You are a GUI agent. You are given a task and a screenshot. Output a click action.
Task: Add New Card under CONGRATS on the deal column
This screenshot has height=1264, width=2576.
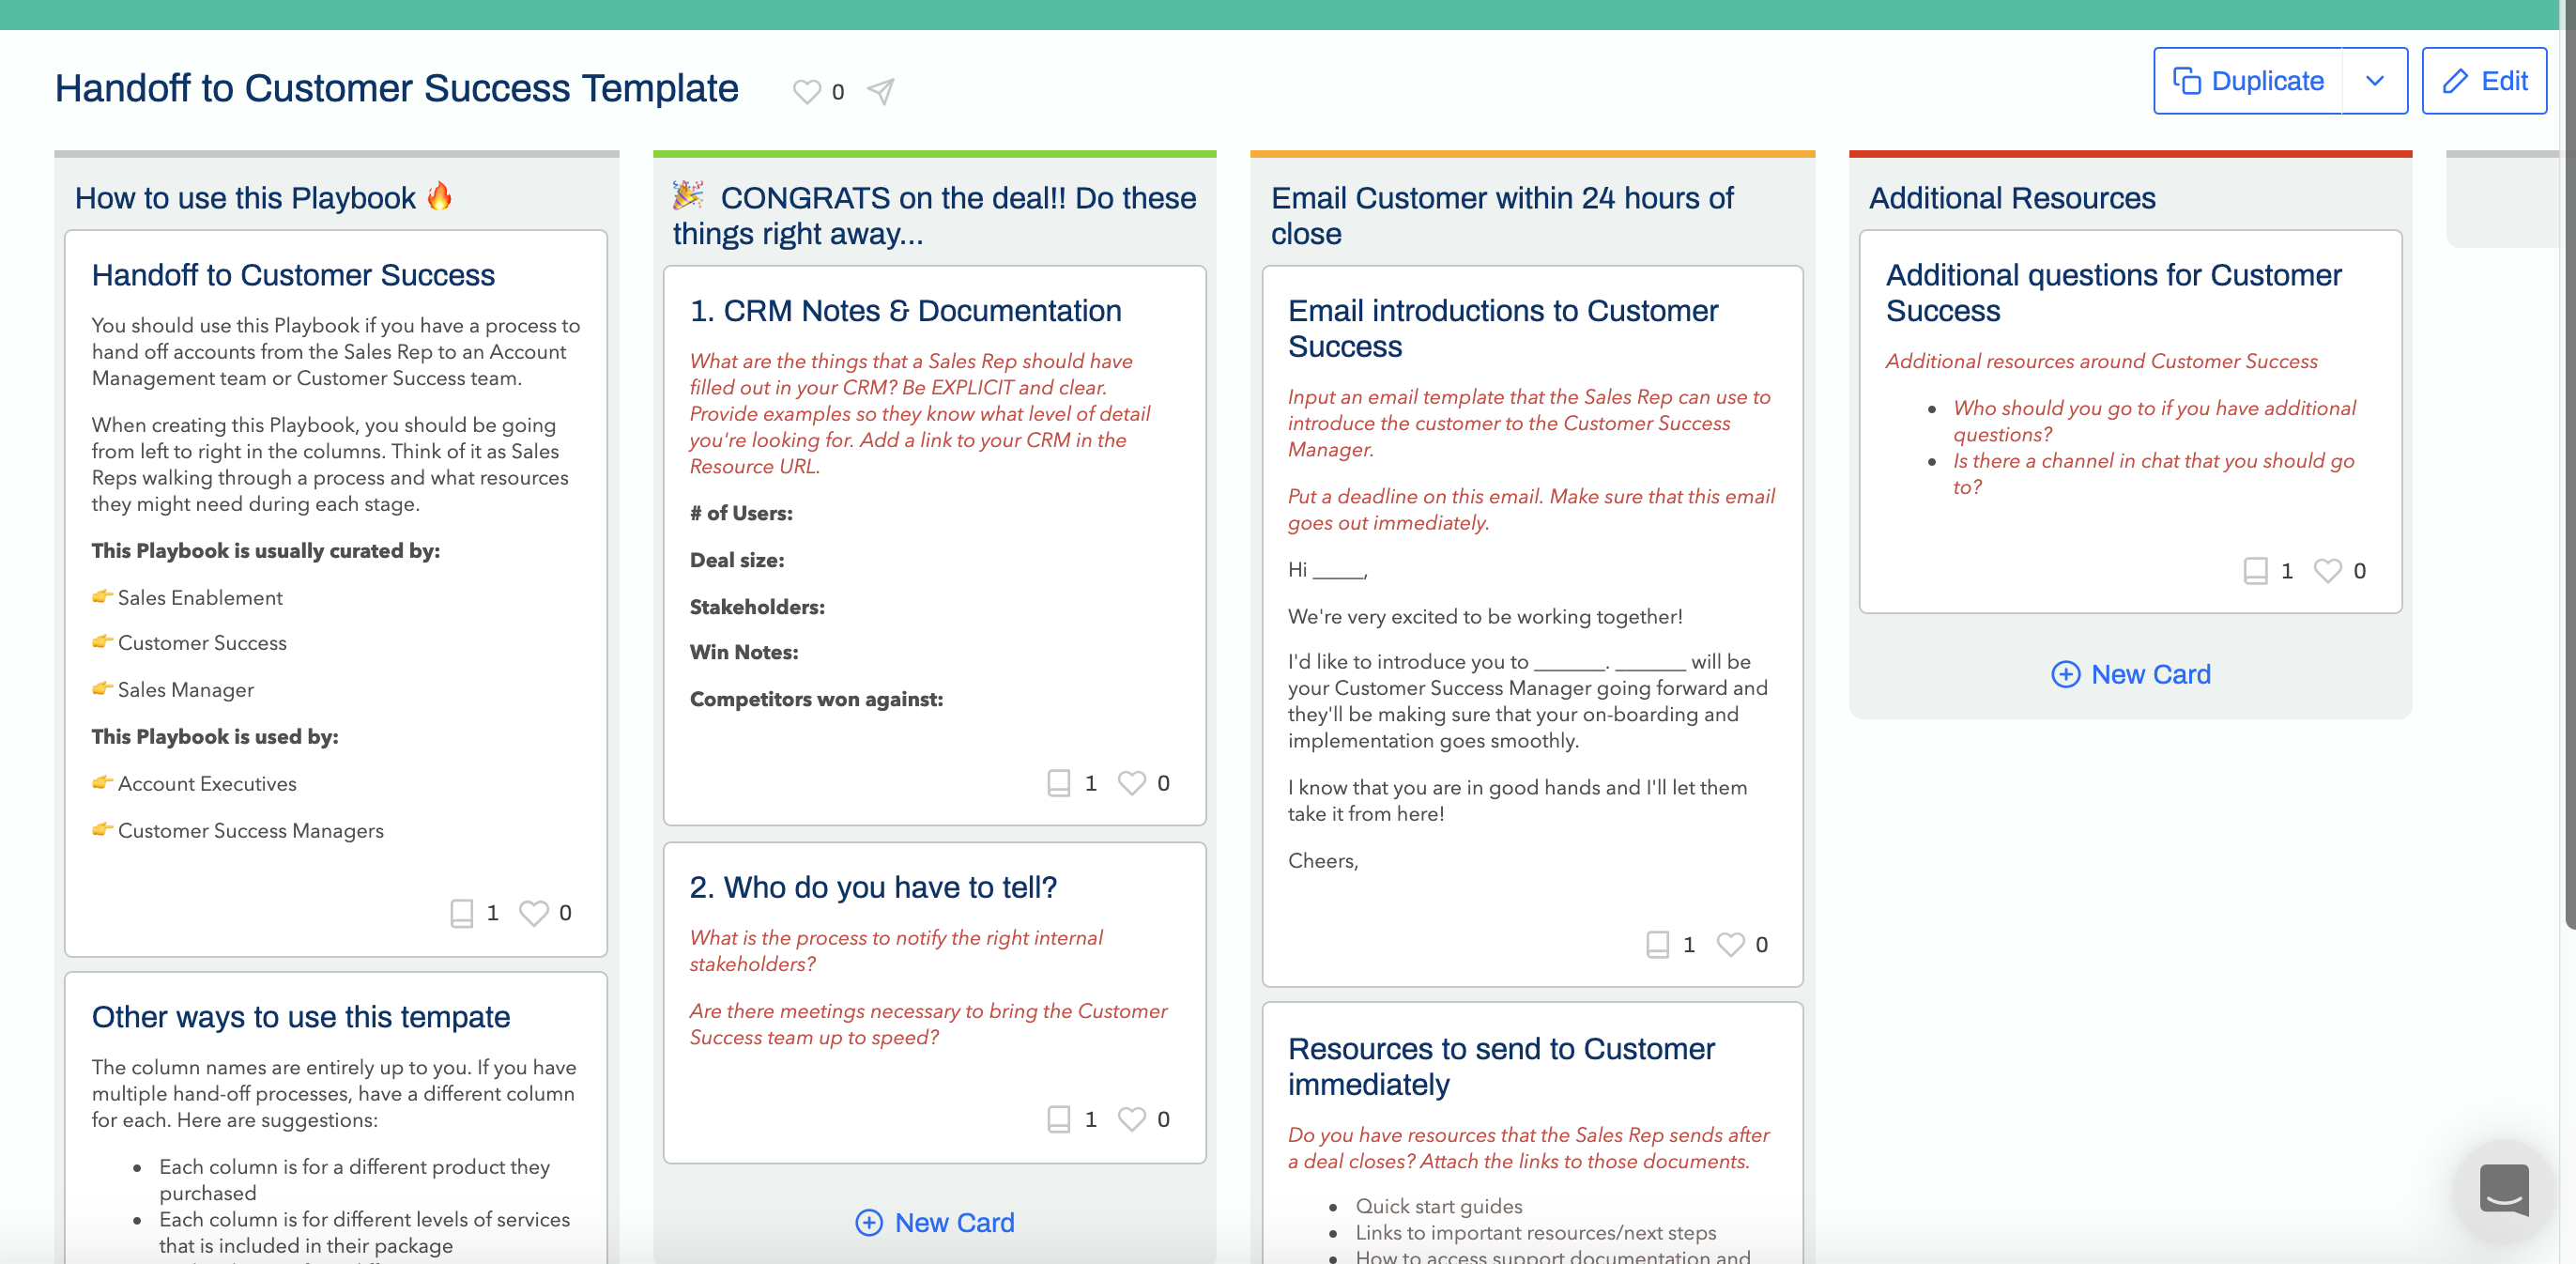point(935,1222)
